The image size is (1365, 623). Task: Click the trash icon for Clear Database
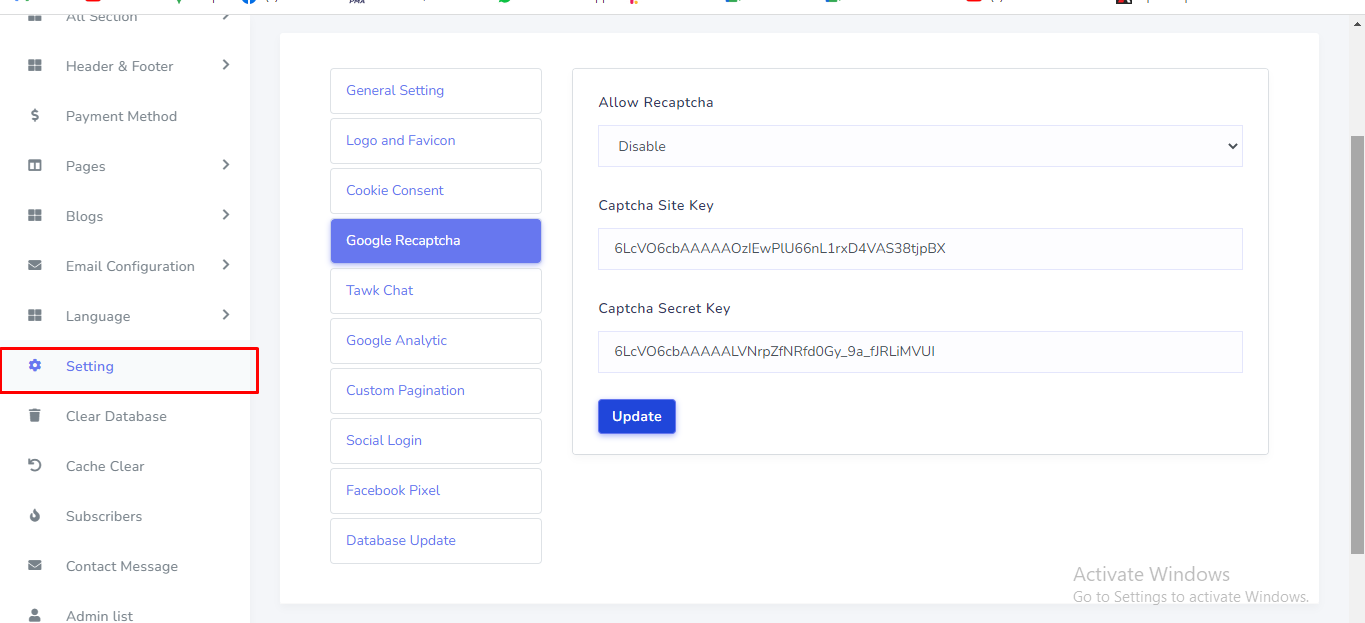click(35, 416)
